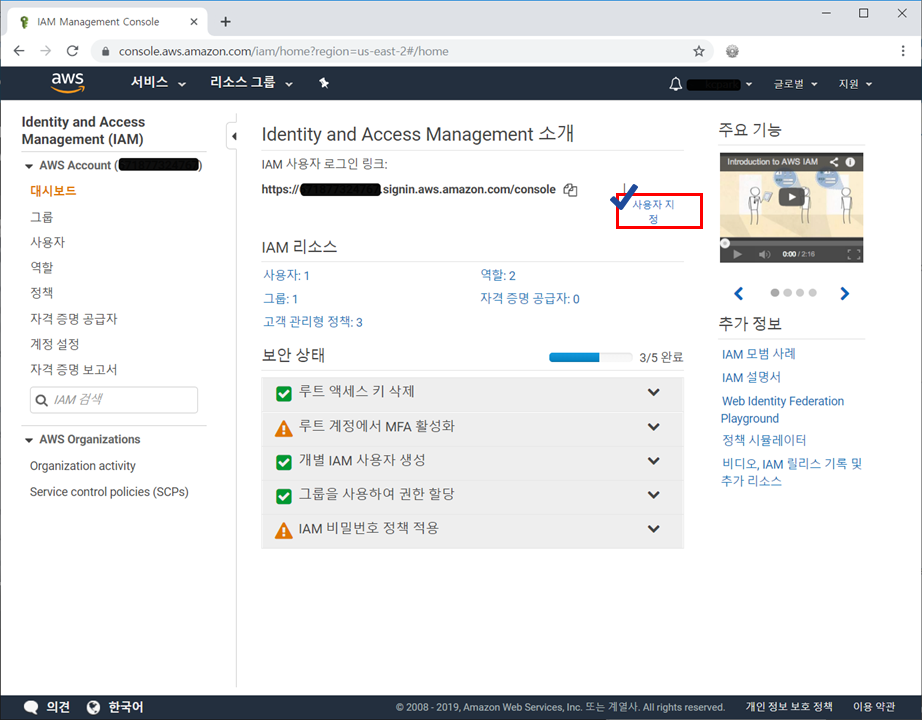Click green check for individual IAM user creation
Image resolution: width=922 pixels, height=720 pixels.
point(283,462)
